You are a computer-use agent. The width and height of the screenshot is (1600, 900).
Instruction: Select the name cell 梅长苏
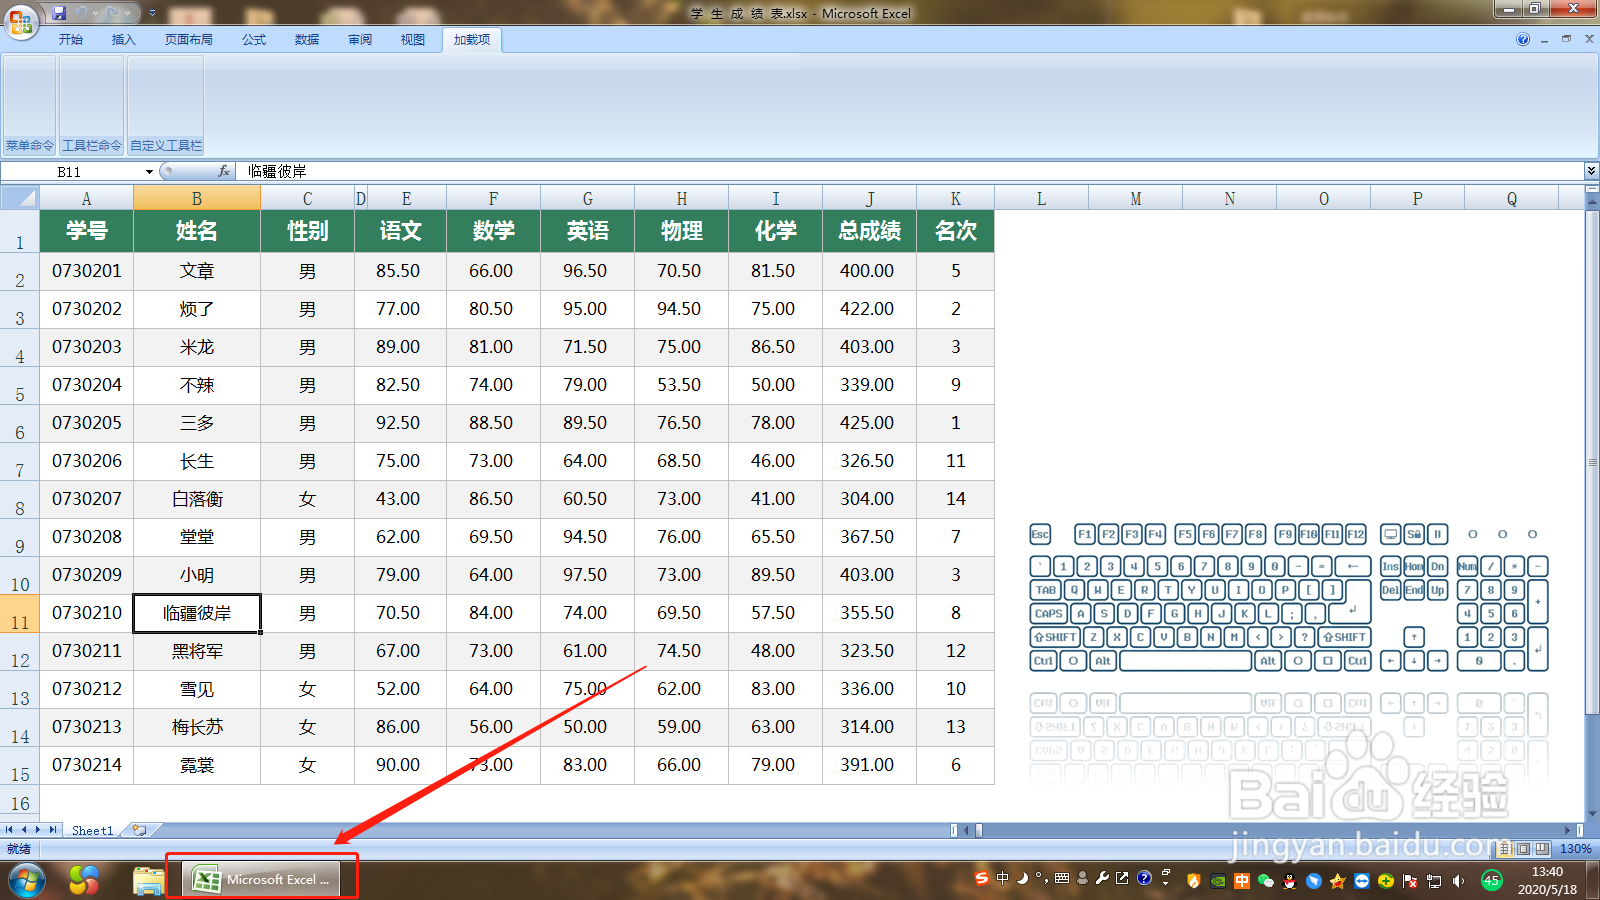tap(197, 727)
